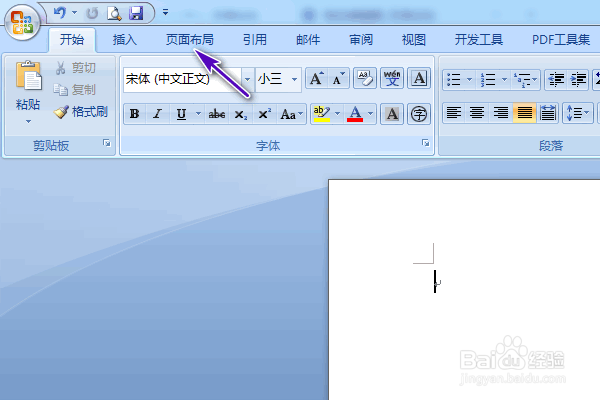600x400 pixels.
Task: Switch to the 开始 tab
Action: pyautogui.click(x=72, y=39)
